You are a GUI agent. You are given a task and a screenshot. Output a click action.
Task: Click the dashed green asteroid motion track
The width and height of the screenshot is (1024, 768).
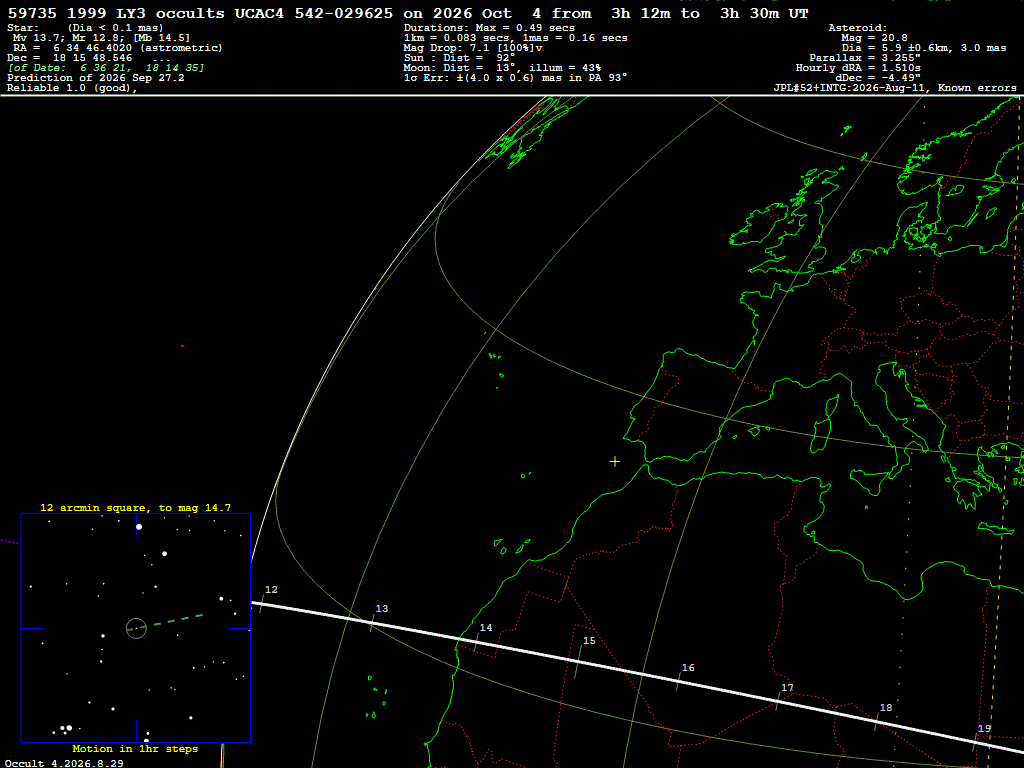point(167,622)
